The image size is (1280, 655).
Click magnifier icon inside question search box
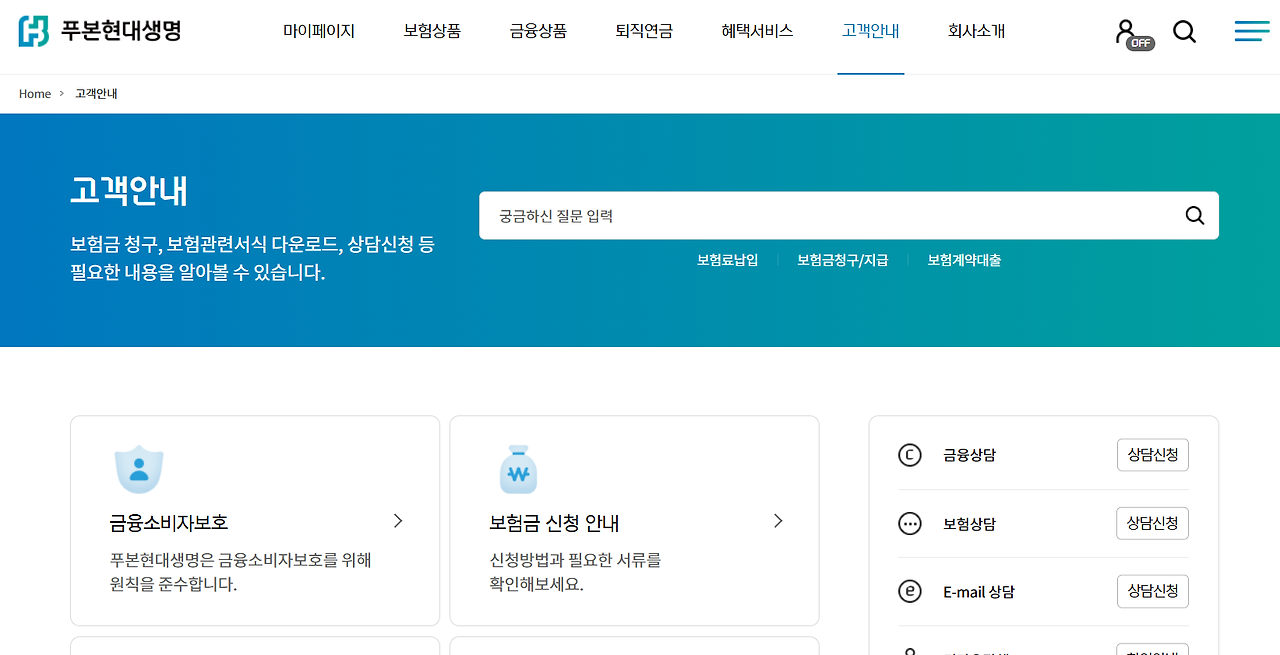point(1195,216)
